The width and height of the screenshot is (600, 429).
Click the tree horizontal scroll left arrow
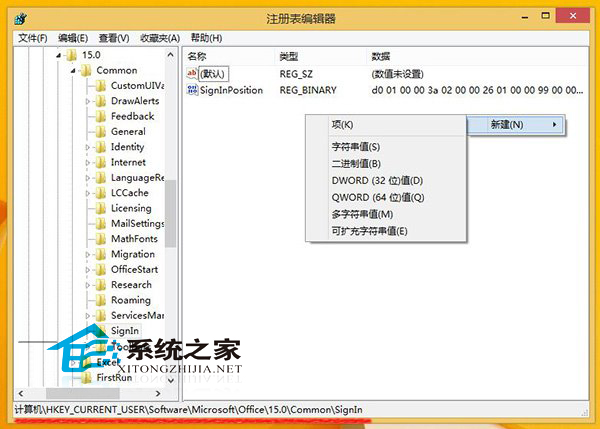tap(21, 393)
